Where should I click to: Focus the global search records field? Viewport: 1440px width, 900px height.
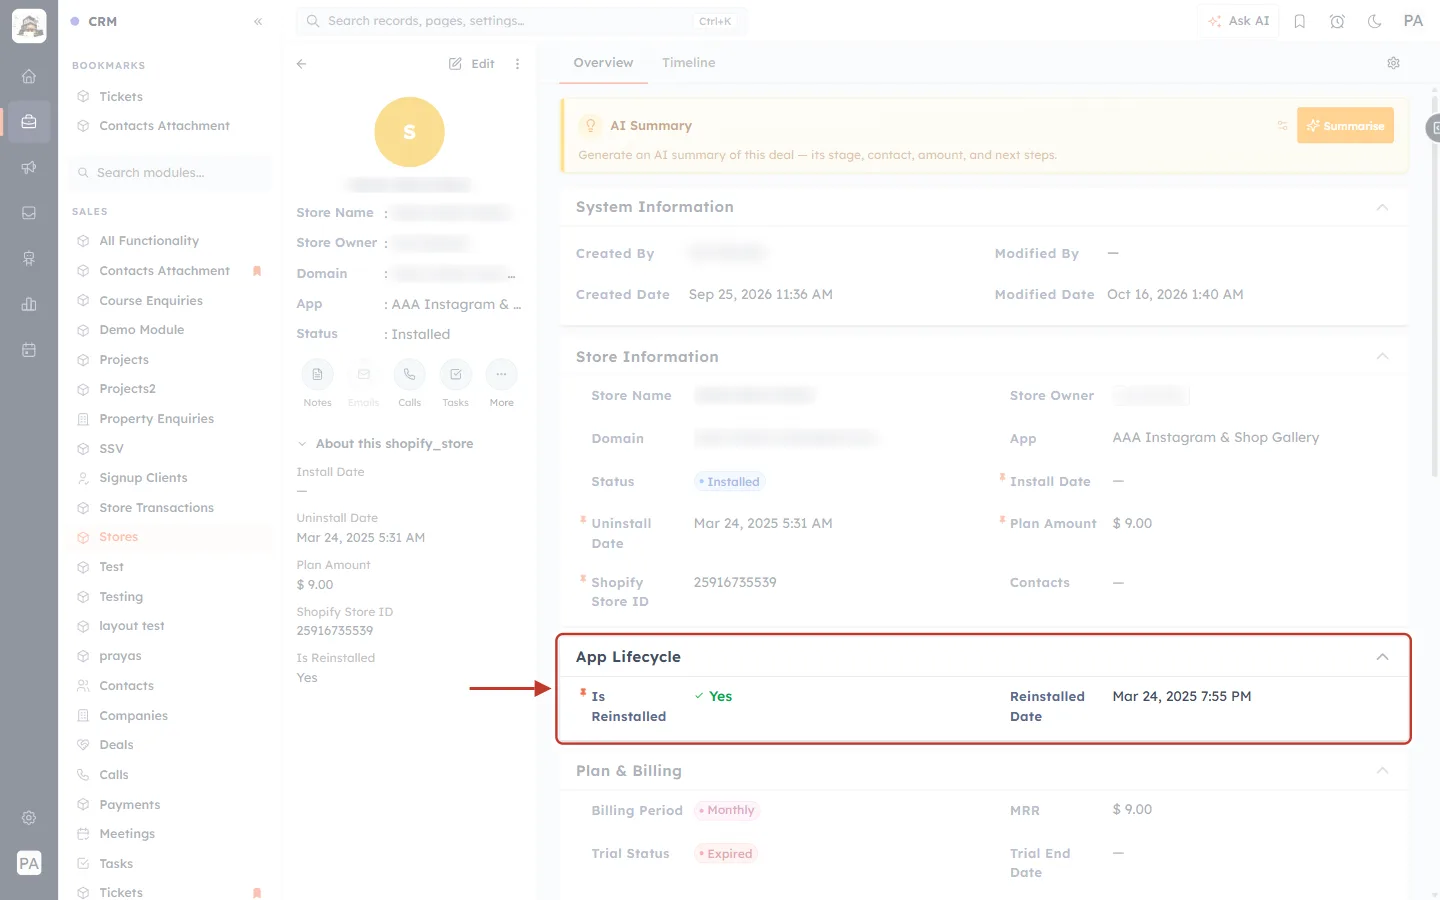[520, 21]
